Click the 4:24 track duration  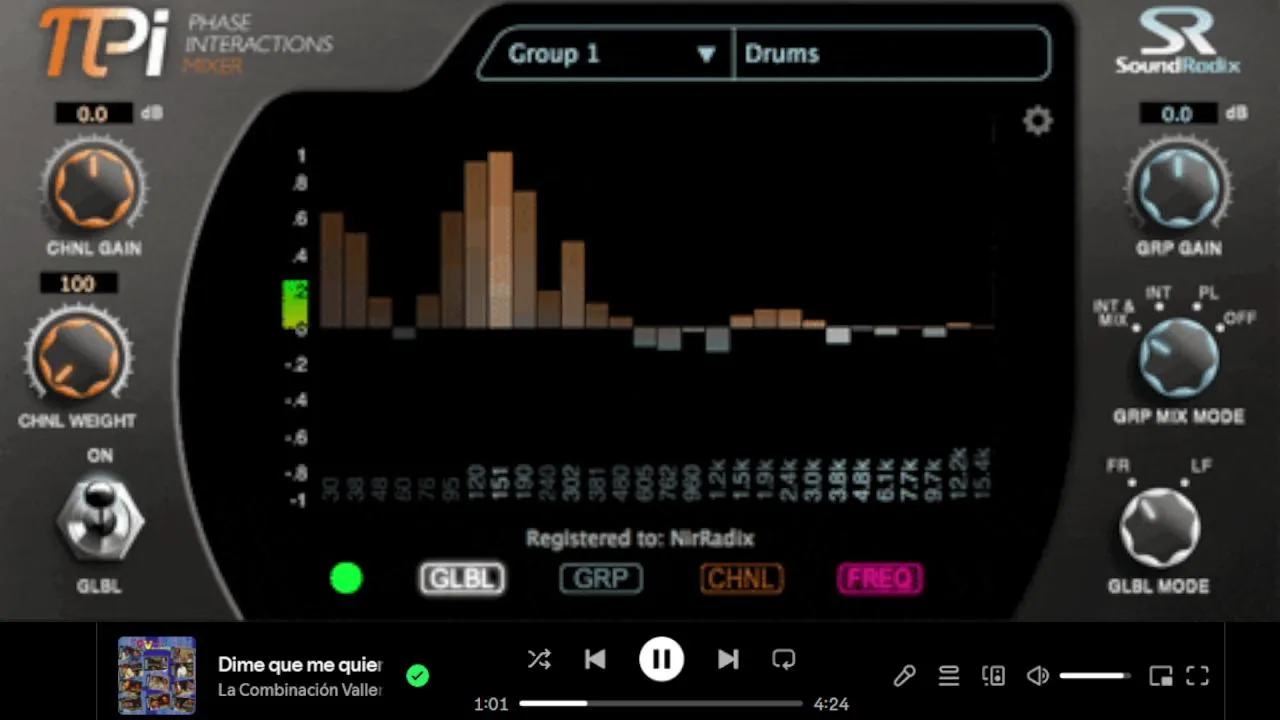(831, 704)
